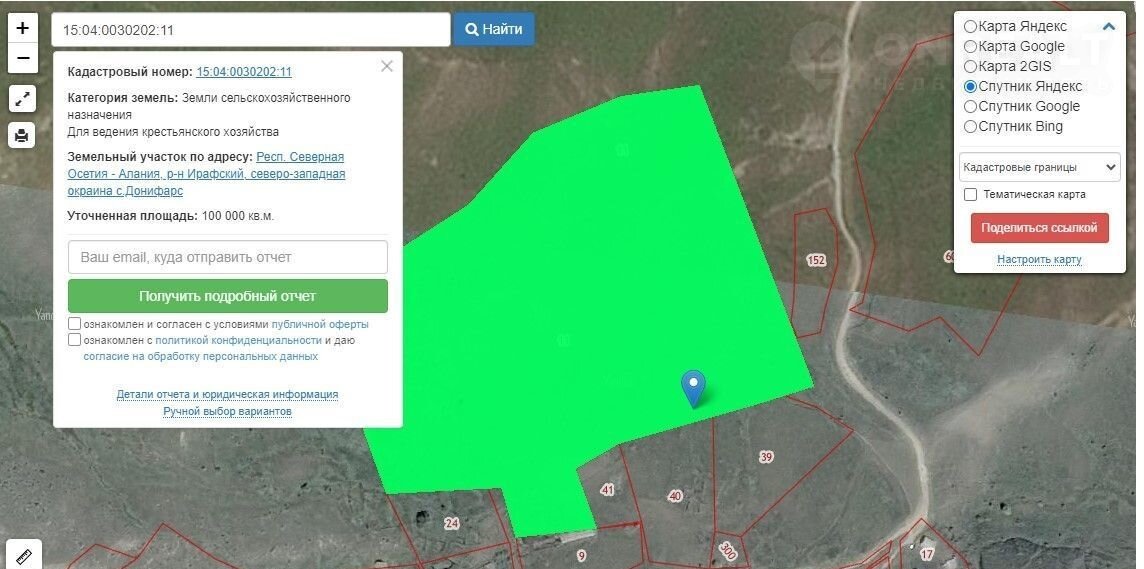The image size is (1144, 569).
Task: Zoom out with the minus button
Action: click(22, 58)
